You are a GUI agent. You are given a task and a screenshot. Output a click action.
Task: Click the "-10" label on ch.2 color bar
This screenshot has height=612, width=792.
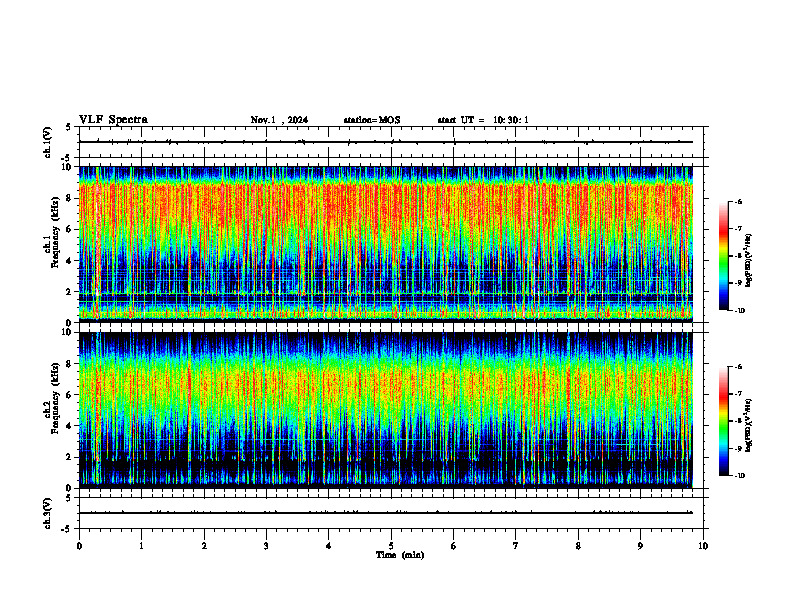[739, 476]
